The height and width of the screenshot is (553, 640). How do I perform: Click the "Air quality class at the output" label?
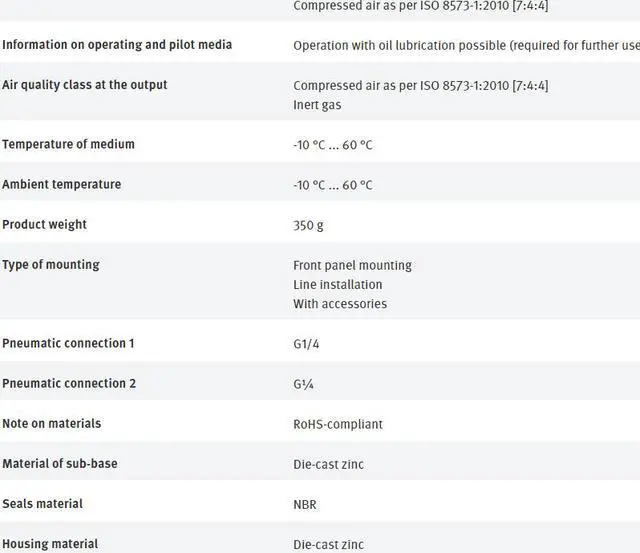[x=85, y=85]
